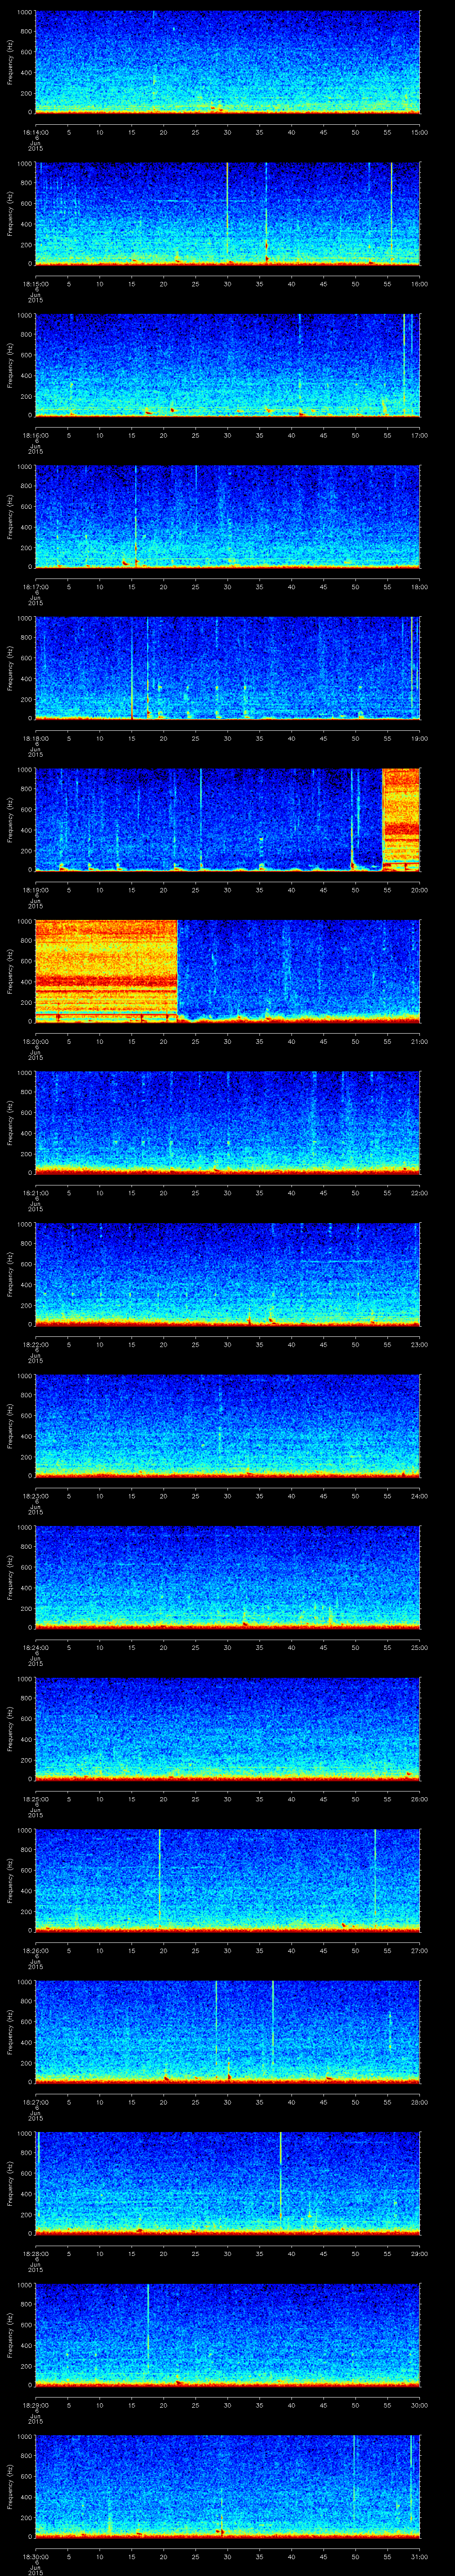Screen dimensions: 455x2576
Task: Click the 18:14:00 start time label
Action: [x=36, y=131]
